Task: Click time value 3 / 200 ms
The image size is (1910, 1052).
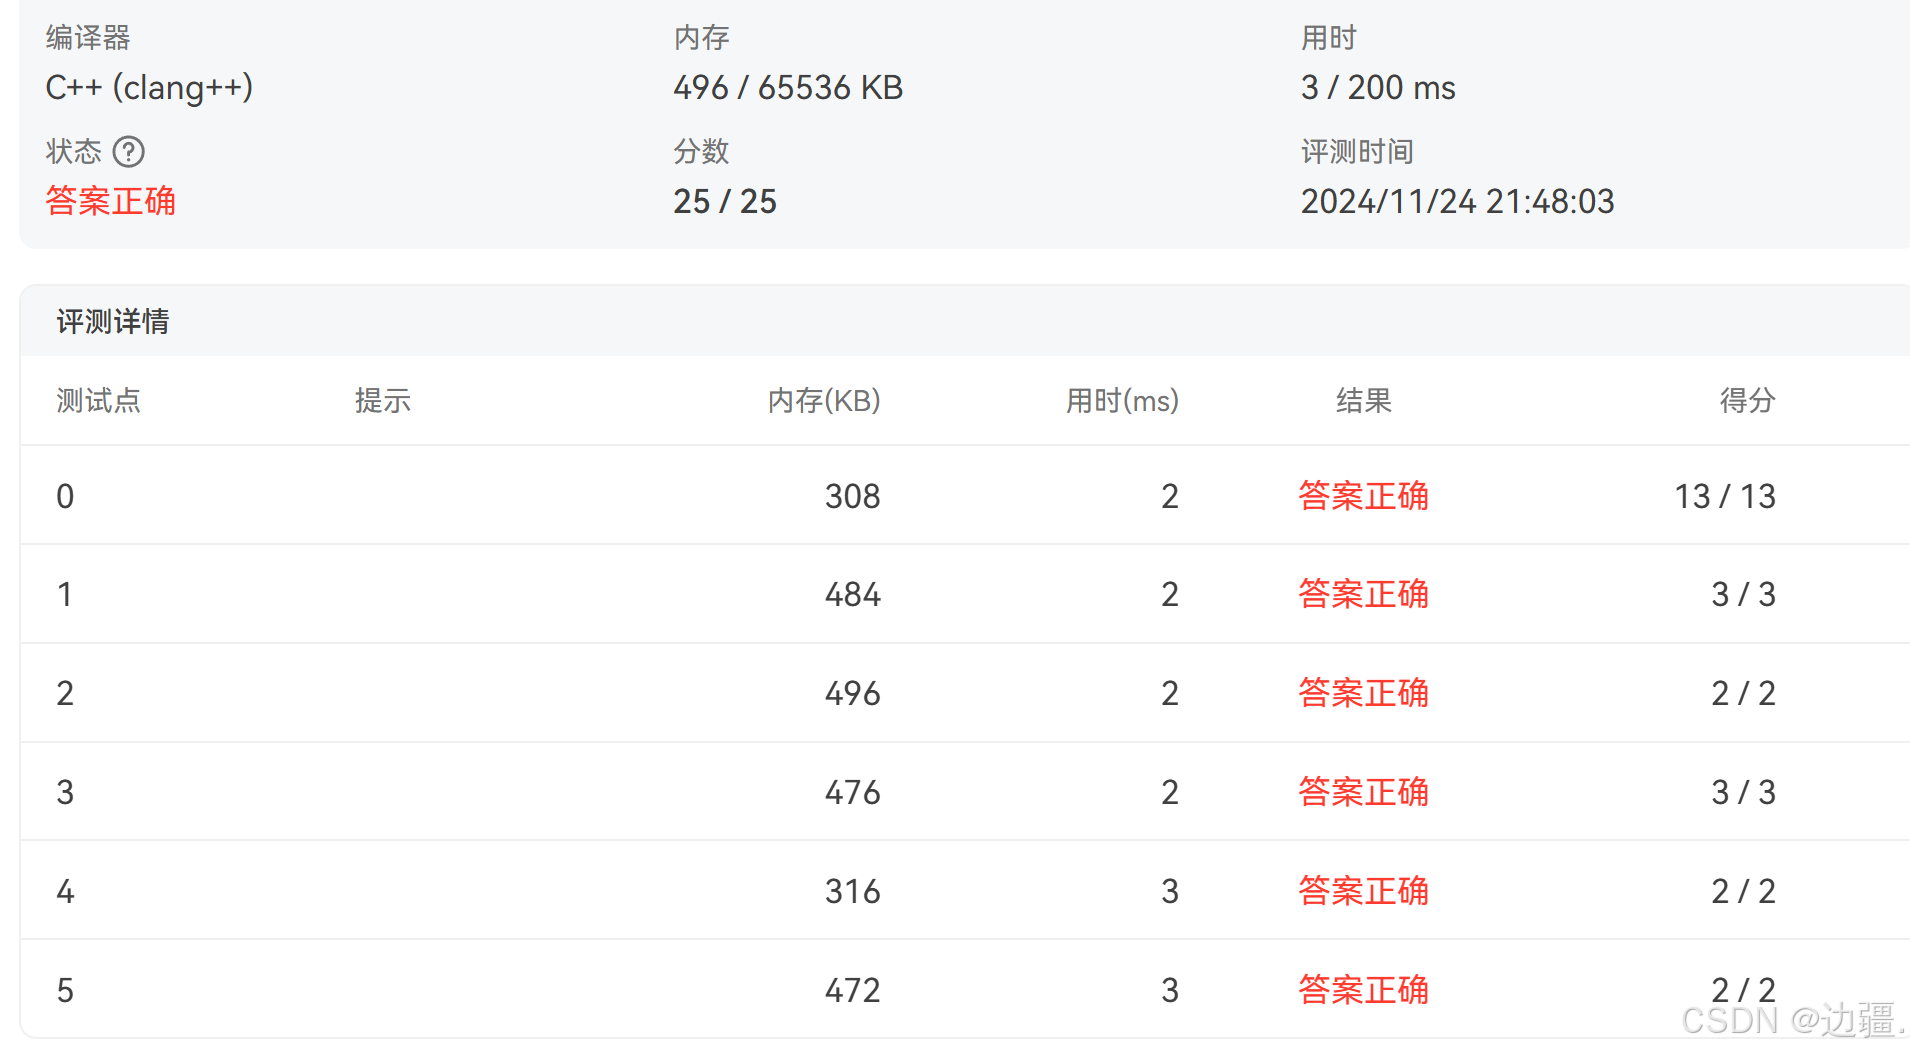Action: pyautogui.click(x=1378, y=88)
